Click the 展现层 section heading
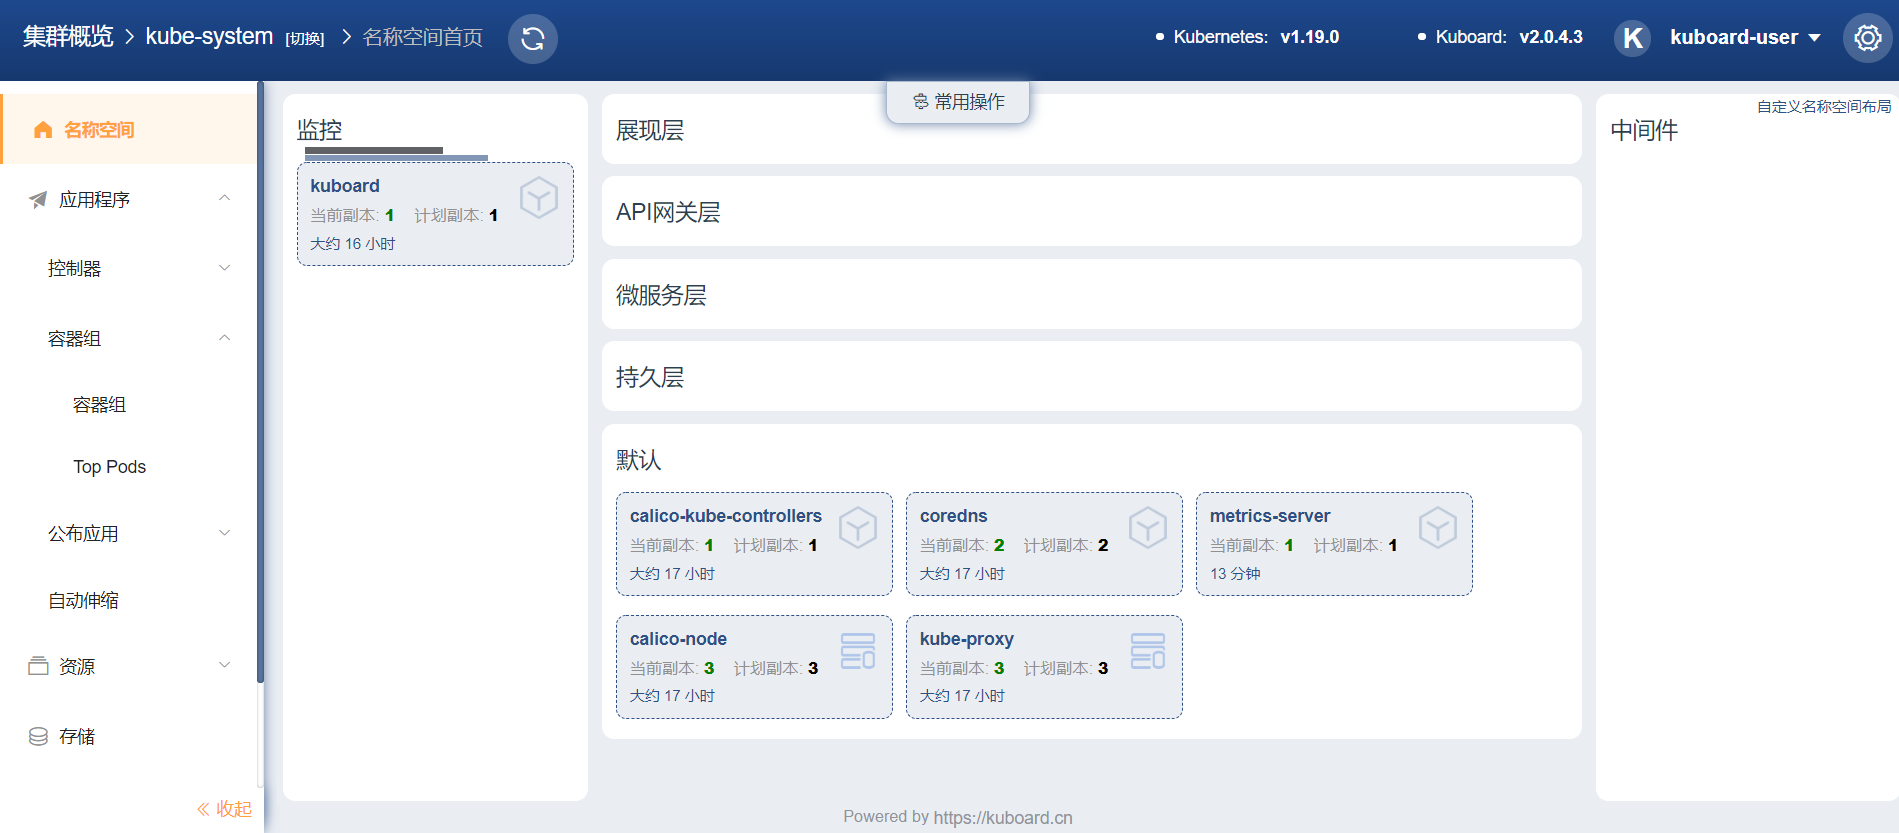Image resolution: width=1899 pixels, height=833 pixels. coord(650,131)
